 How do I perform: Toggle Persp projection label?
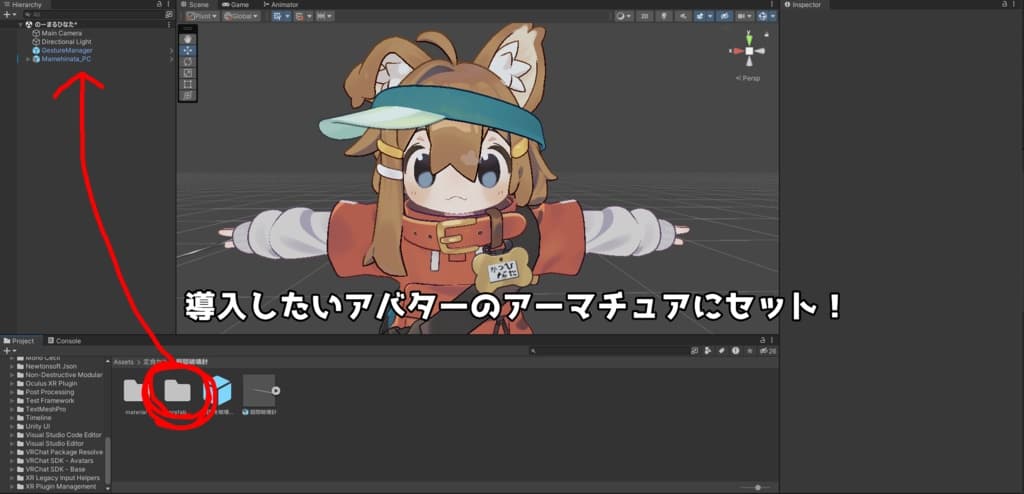[x=748, y=78]
